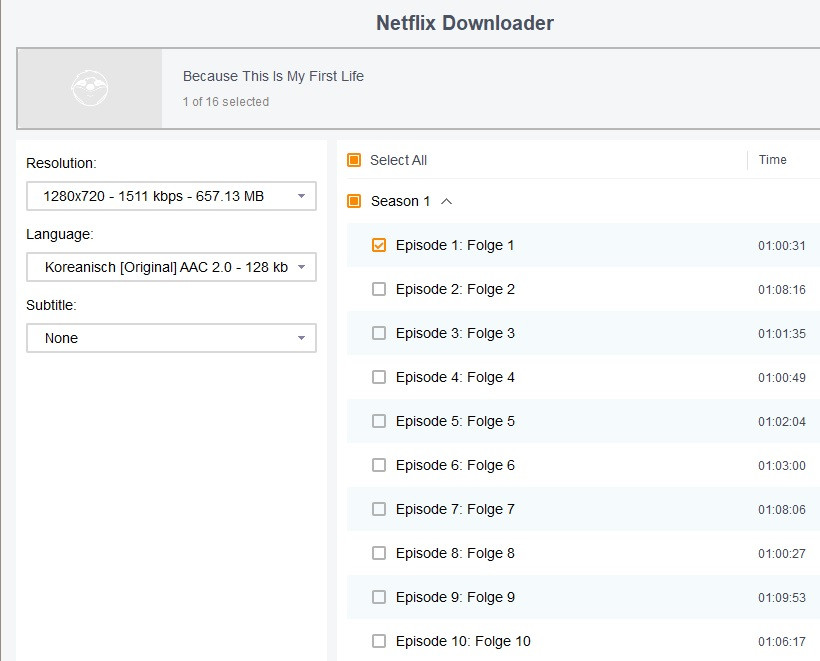Toggle the Select All checkbox
Screen dimensions: 820x661
coord(354,160)
